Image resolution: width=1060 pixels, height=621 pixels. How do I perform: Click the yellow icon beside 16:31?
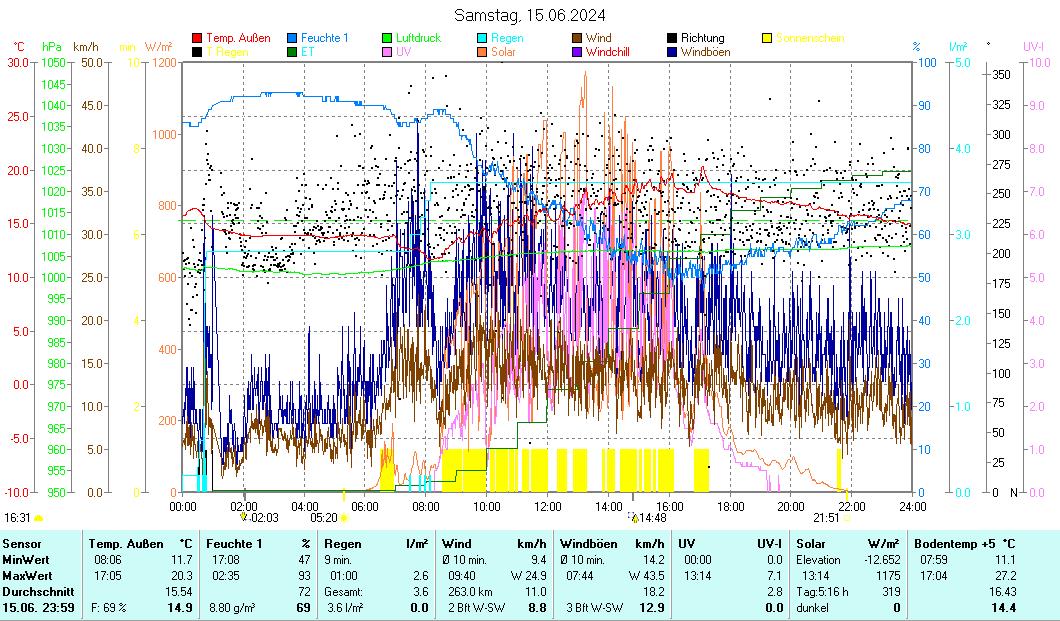(x=39, y=518)
